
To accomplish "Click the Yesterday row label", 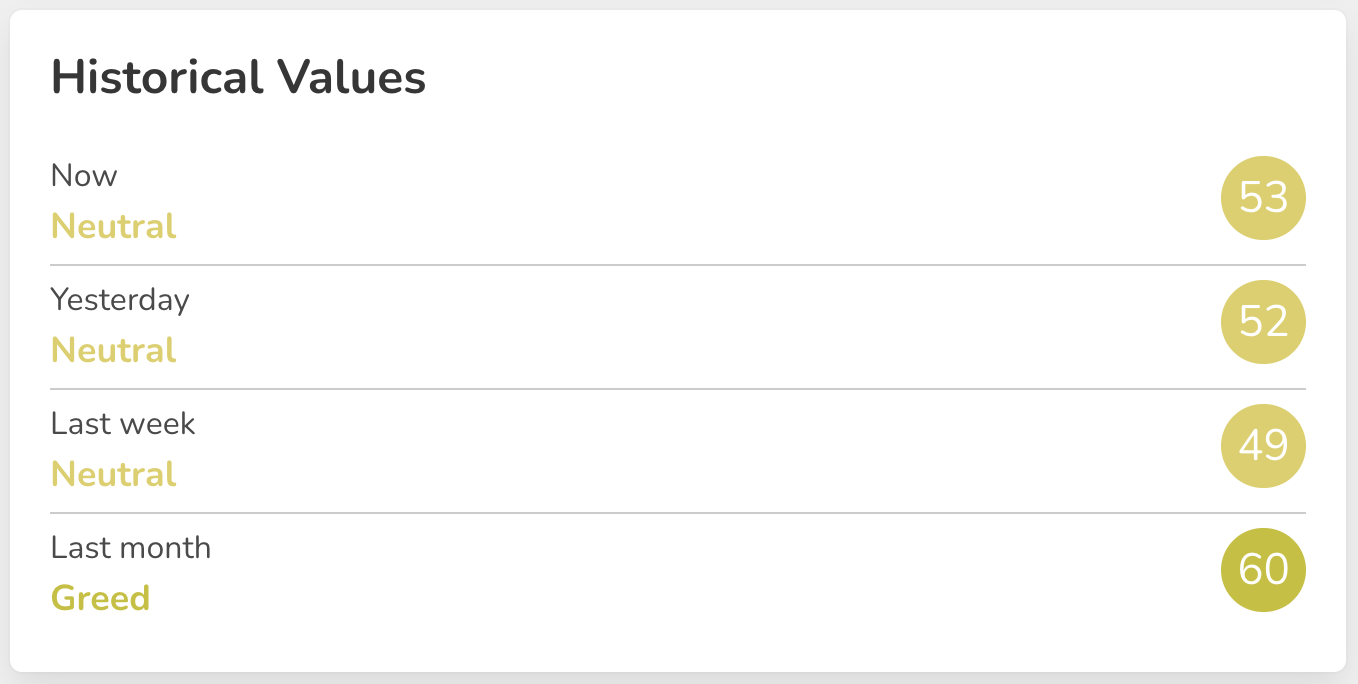I will click(x=120, y=300).
